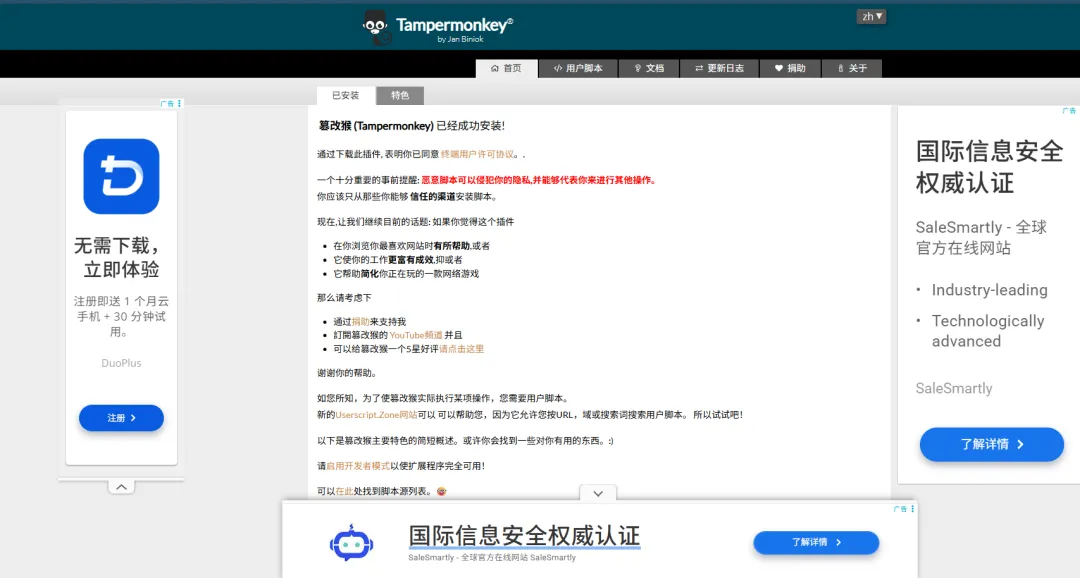This screenshot has height=578, width=1080.
Task: Select the 已安装 installed tab
Action: pyautogui.click(x=346, y=96)
